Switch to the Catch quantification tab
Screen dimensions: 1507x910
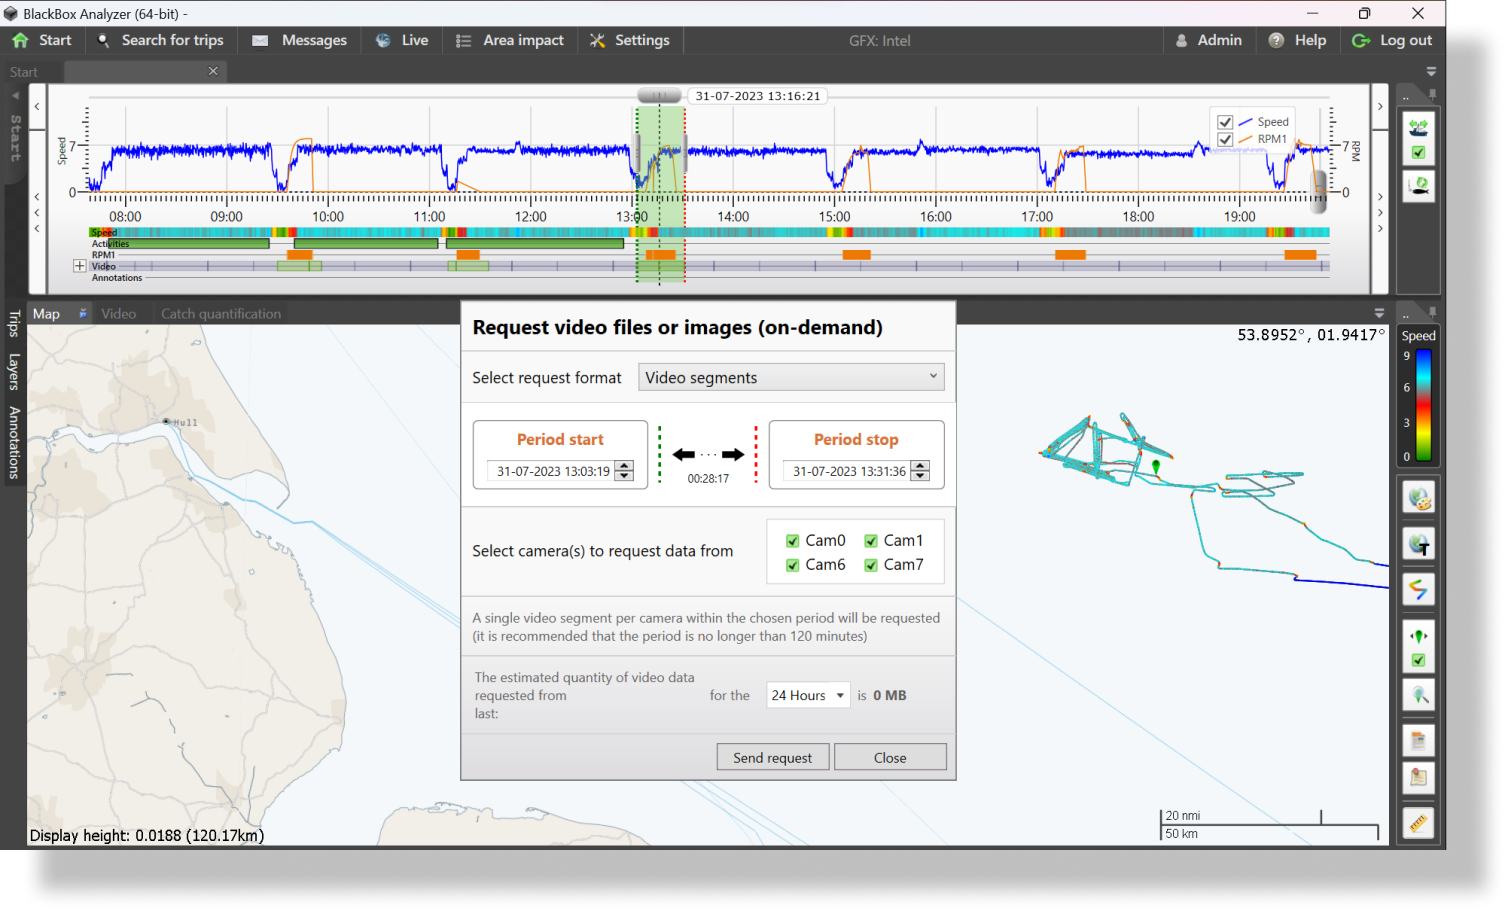click(x=221, y=314)
